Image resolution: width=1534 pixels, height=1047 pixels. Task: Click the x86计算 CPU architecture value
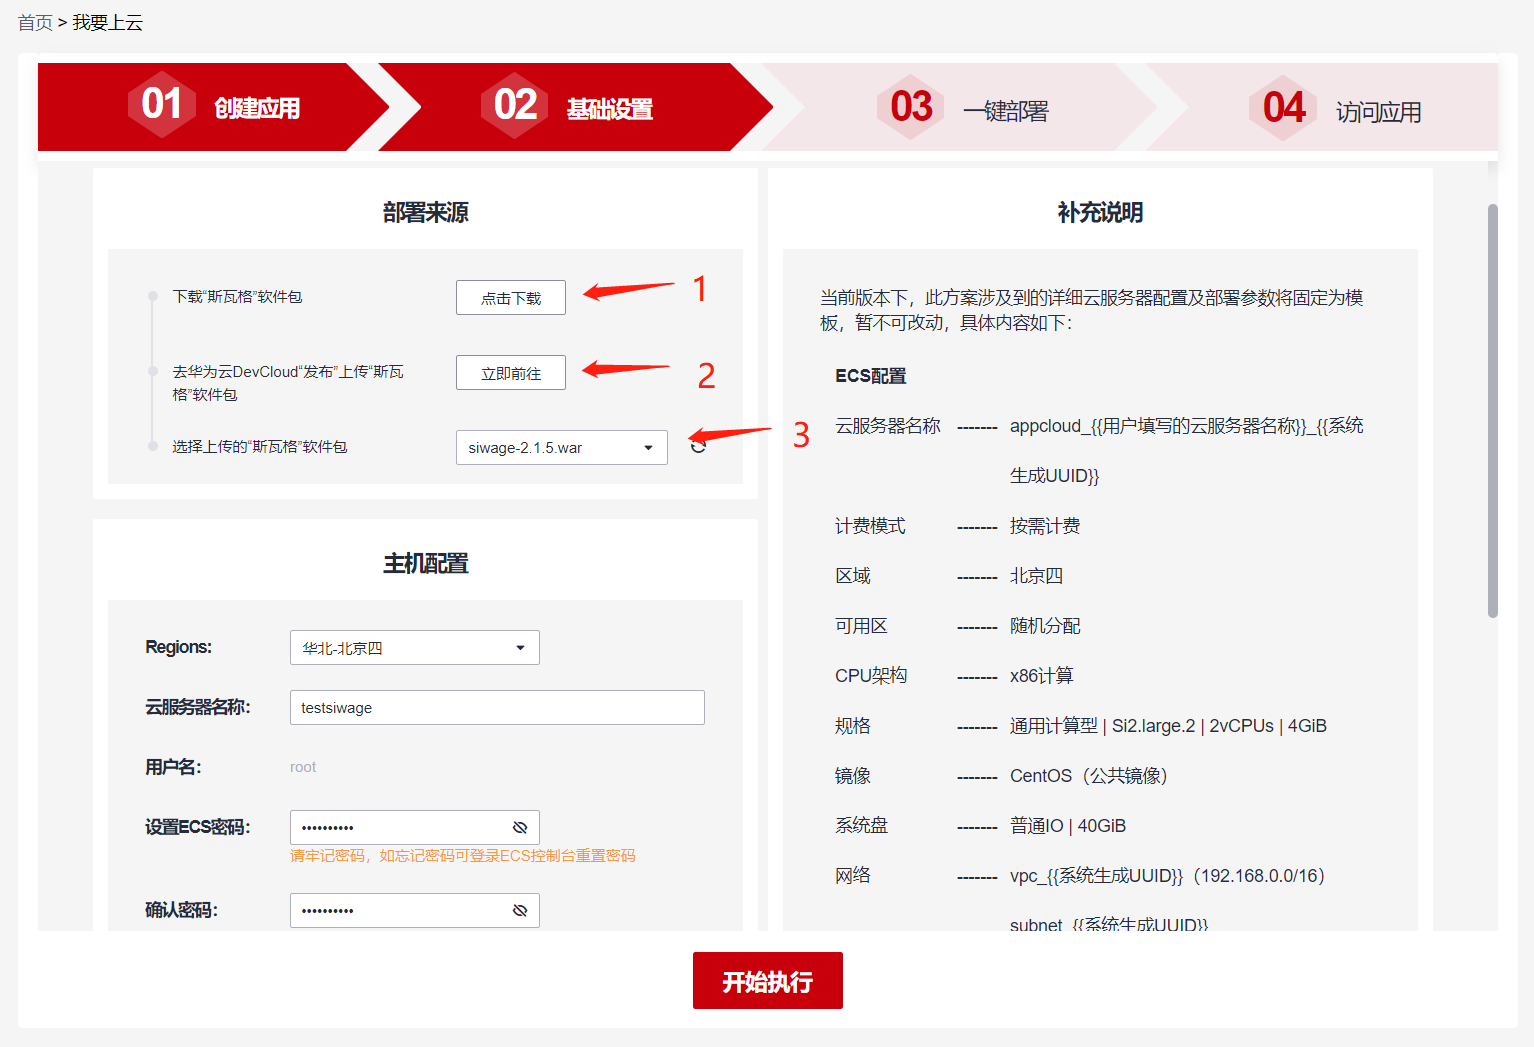coord(1042,676)
